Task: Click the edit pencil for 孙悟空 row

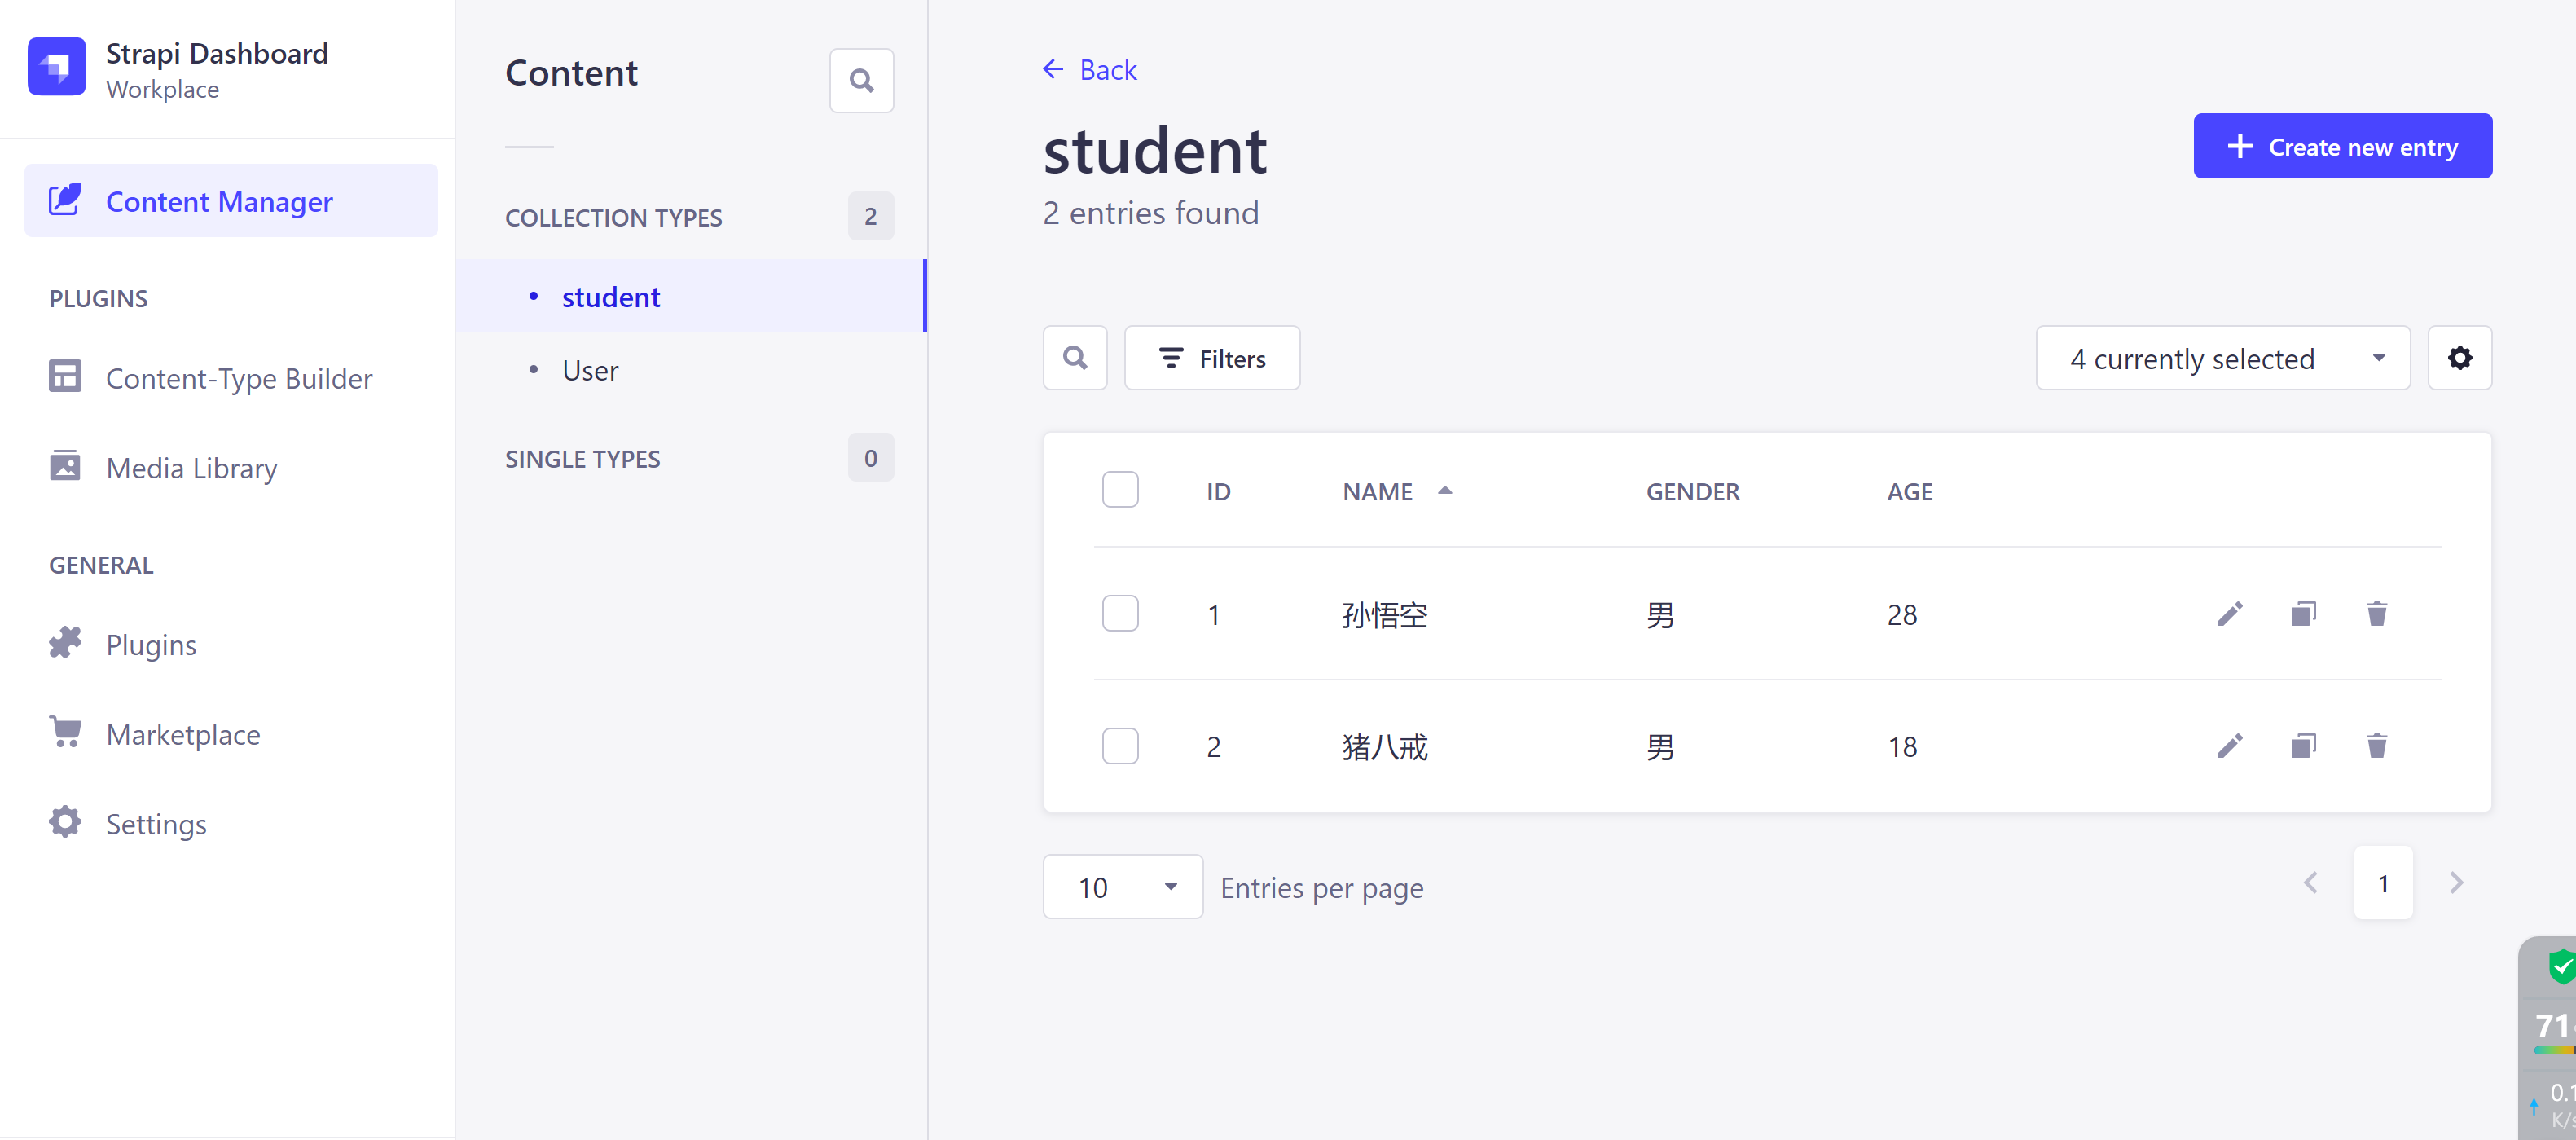Action: tap(2229, 614)
